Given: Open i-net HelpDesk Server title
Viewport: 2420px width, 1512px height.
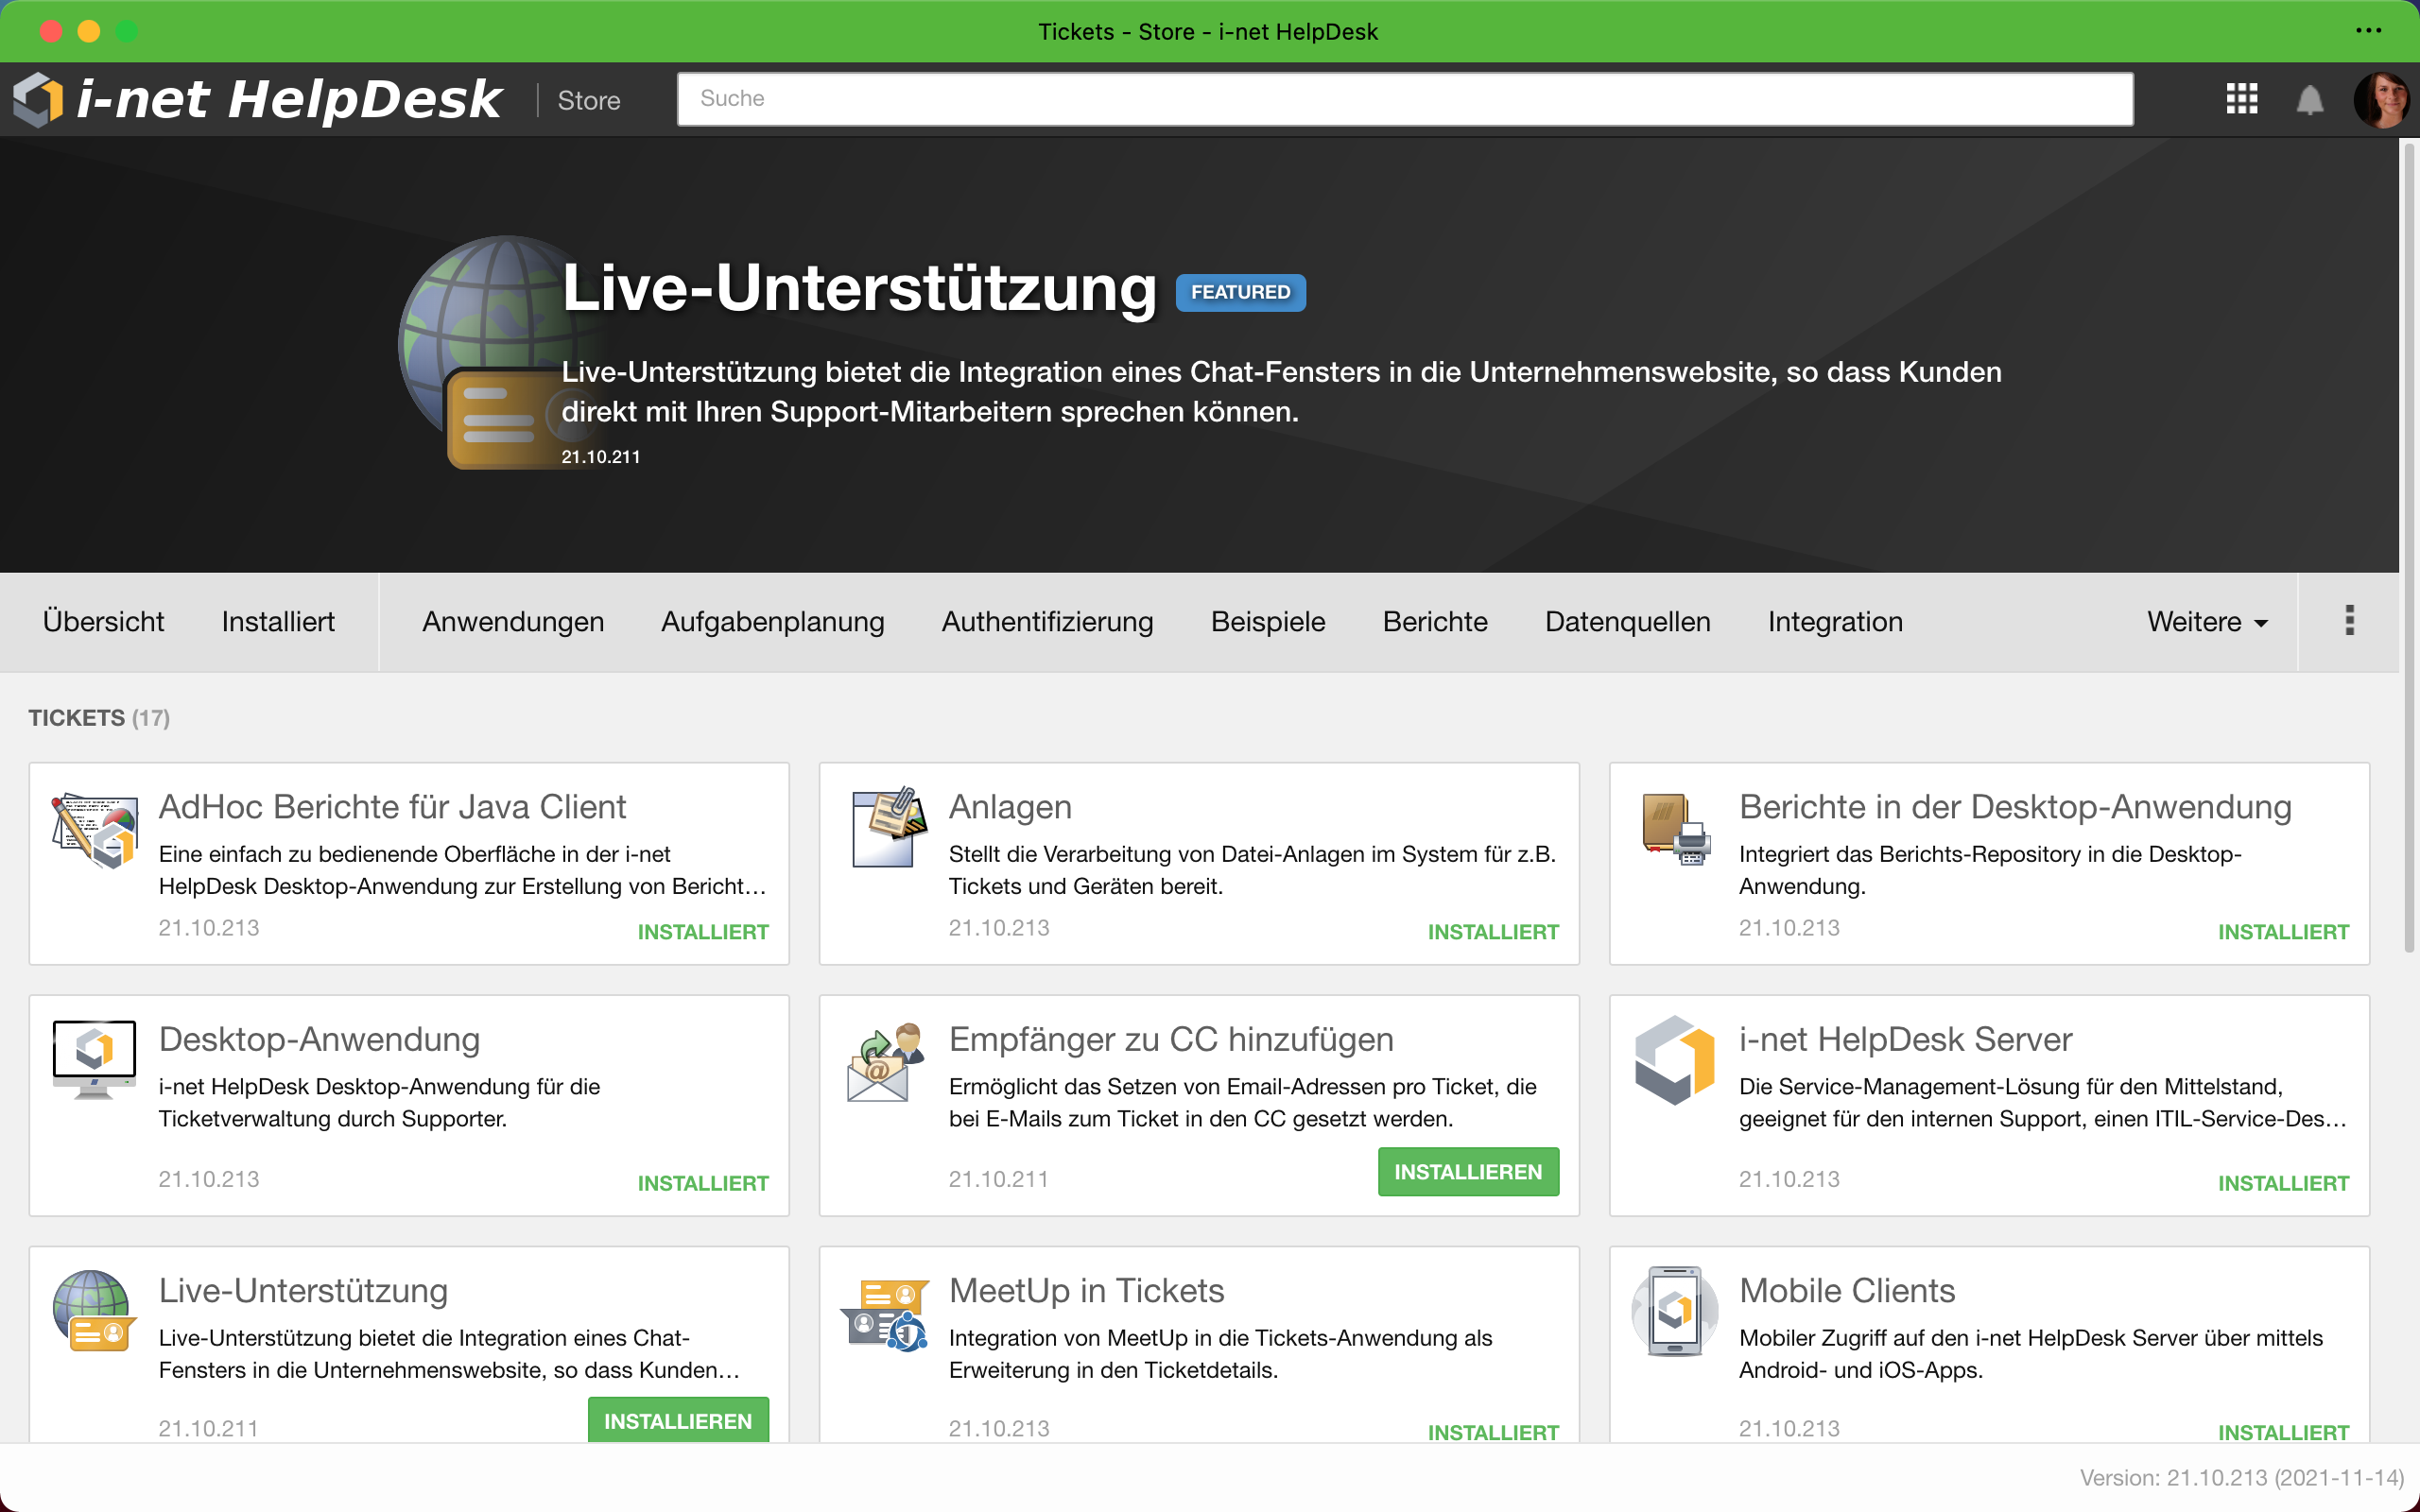Looking at the screenshot, I should coord(1905,1039).
